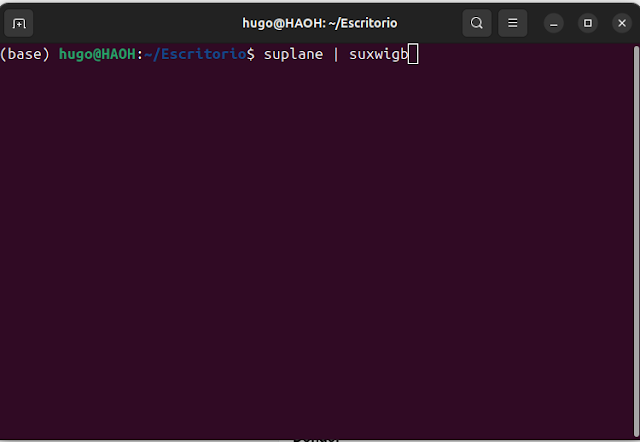Click the window title 'hugo@HAOH: ~/Escritorio'

320,23
